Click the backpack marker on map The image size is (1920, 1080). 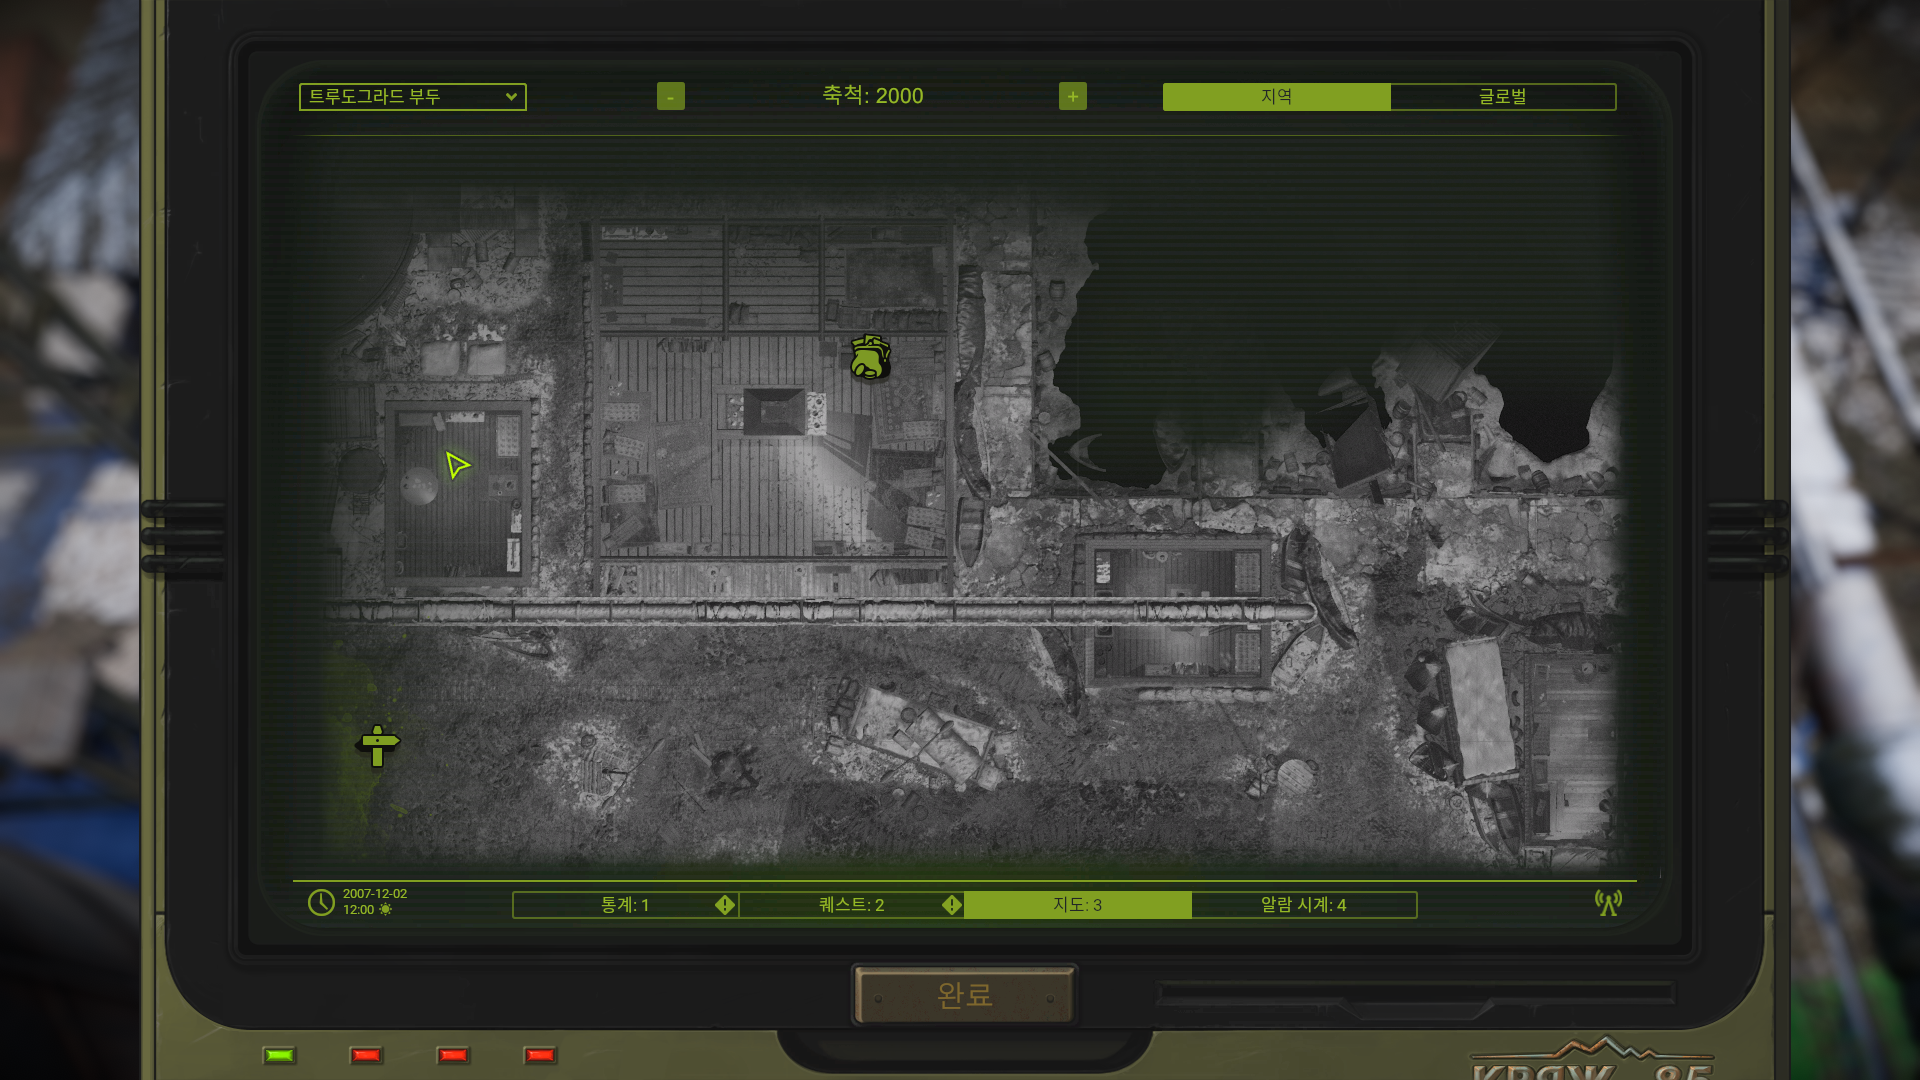coord(869,358)
